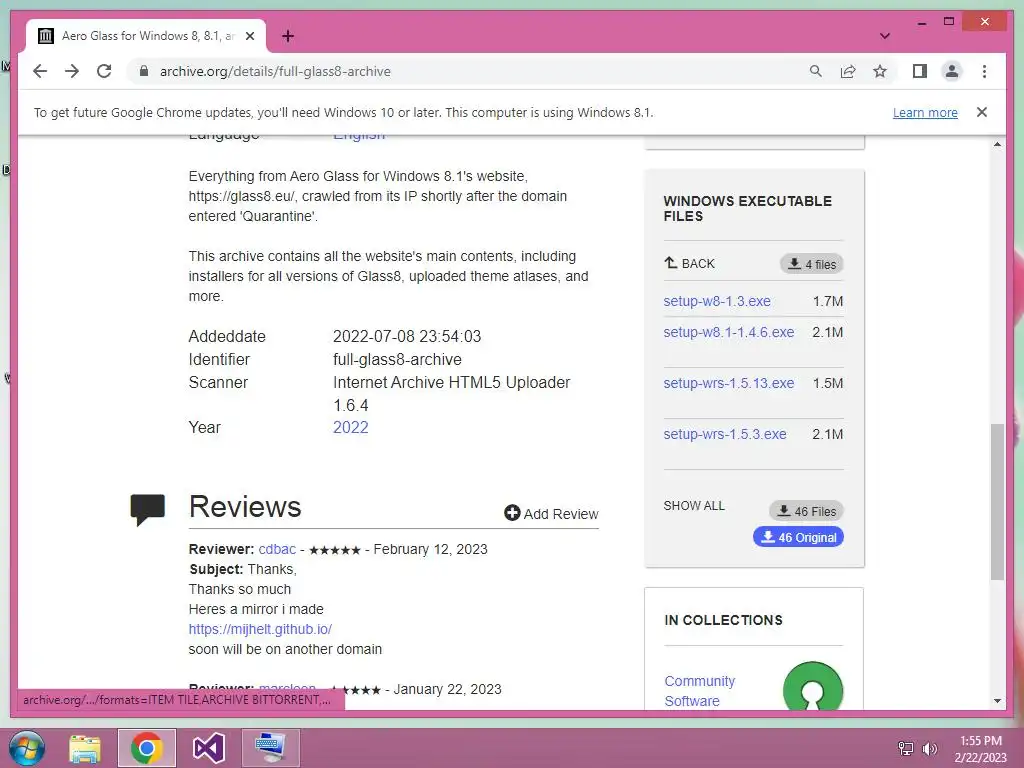The height and width of the screenshot is (768, 1024).
Task: Close the Aero Glass tab
Action: pos(249,36)
